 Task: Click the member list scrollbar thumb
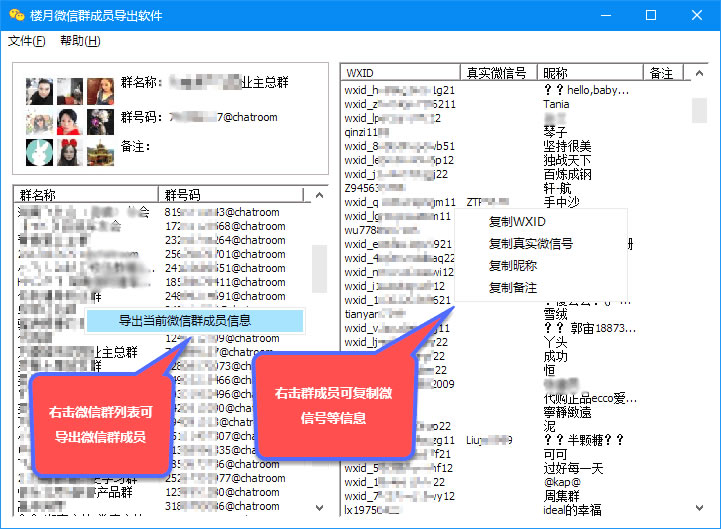pos(699,110)
